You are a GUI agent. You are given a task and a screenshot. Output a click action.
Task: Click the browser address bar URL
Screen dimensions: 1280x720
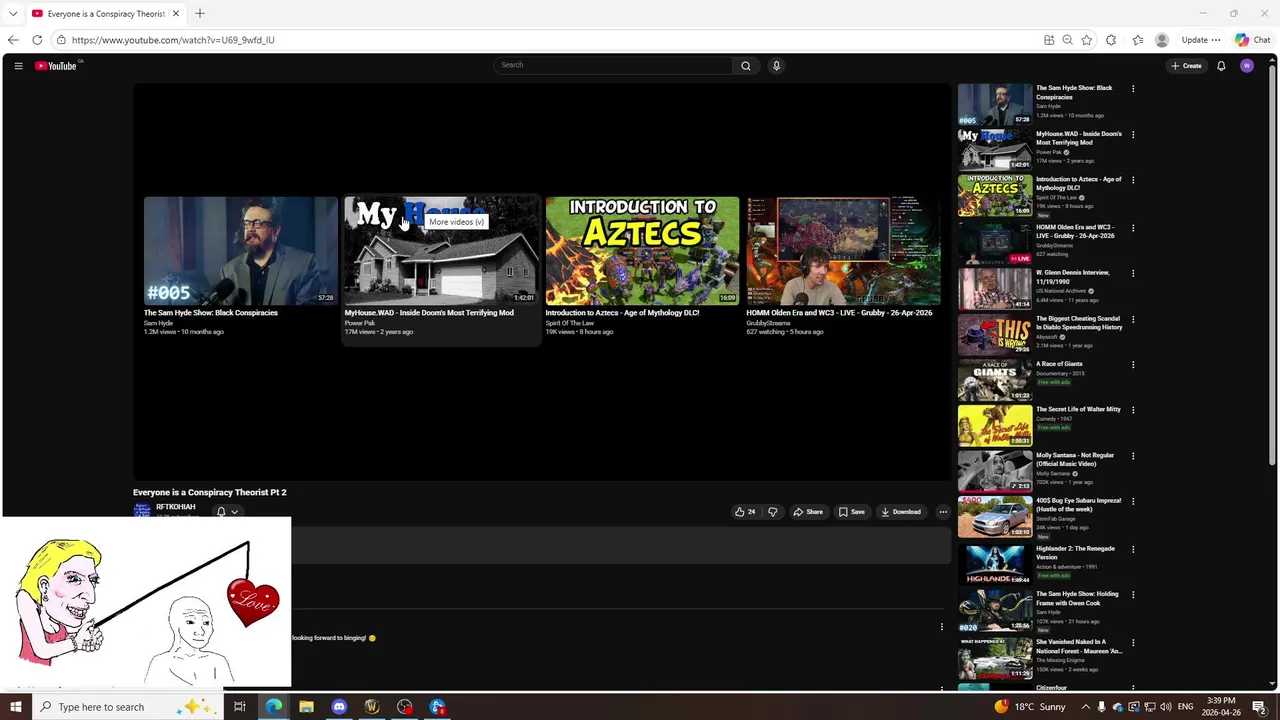click(x=173, y=40)
